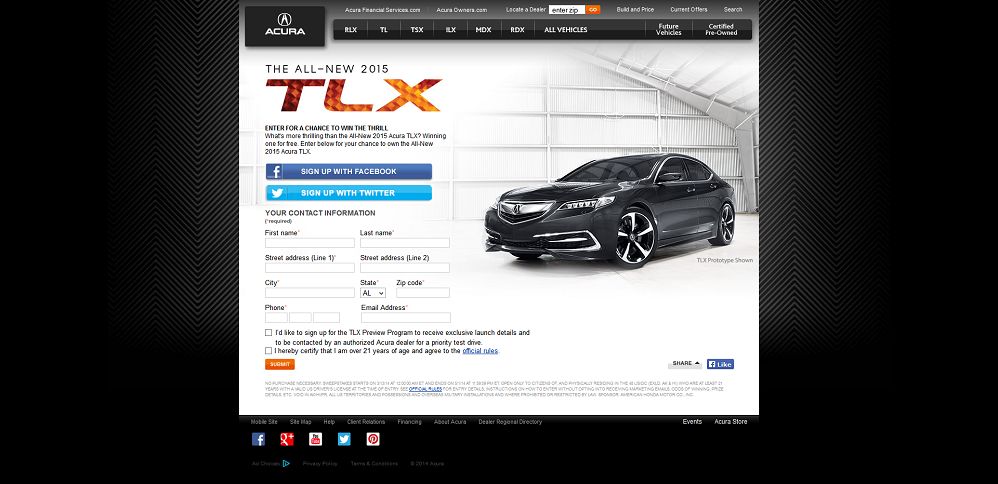Screen dimensions: 998x484
Task: Click the Search link
Action: [x=733, y=10]
